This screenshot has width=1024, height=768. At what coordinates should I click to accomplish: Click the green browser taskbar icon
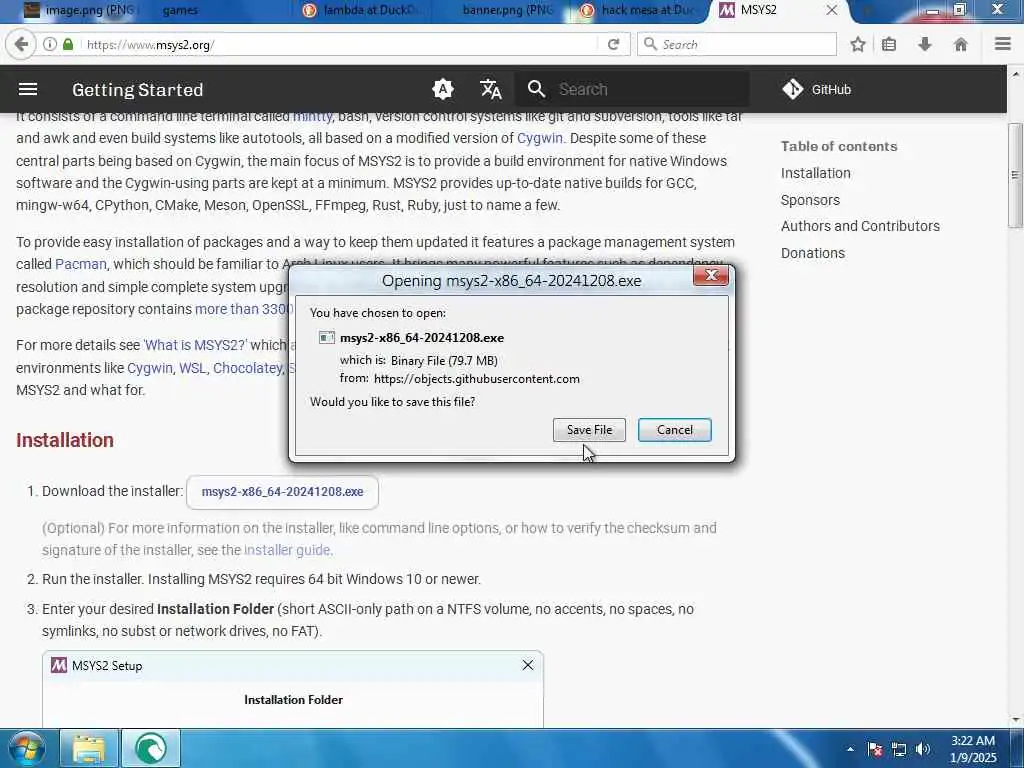click(150, 748)
